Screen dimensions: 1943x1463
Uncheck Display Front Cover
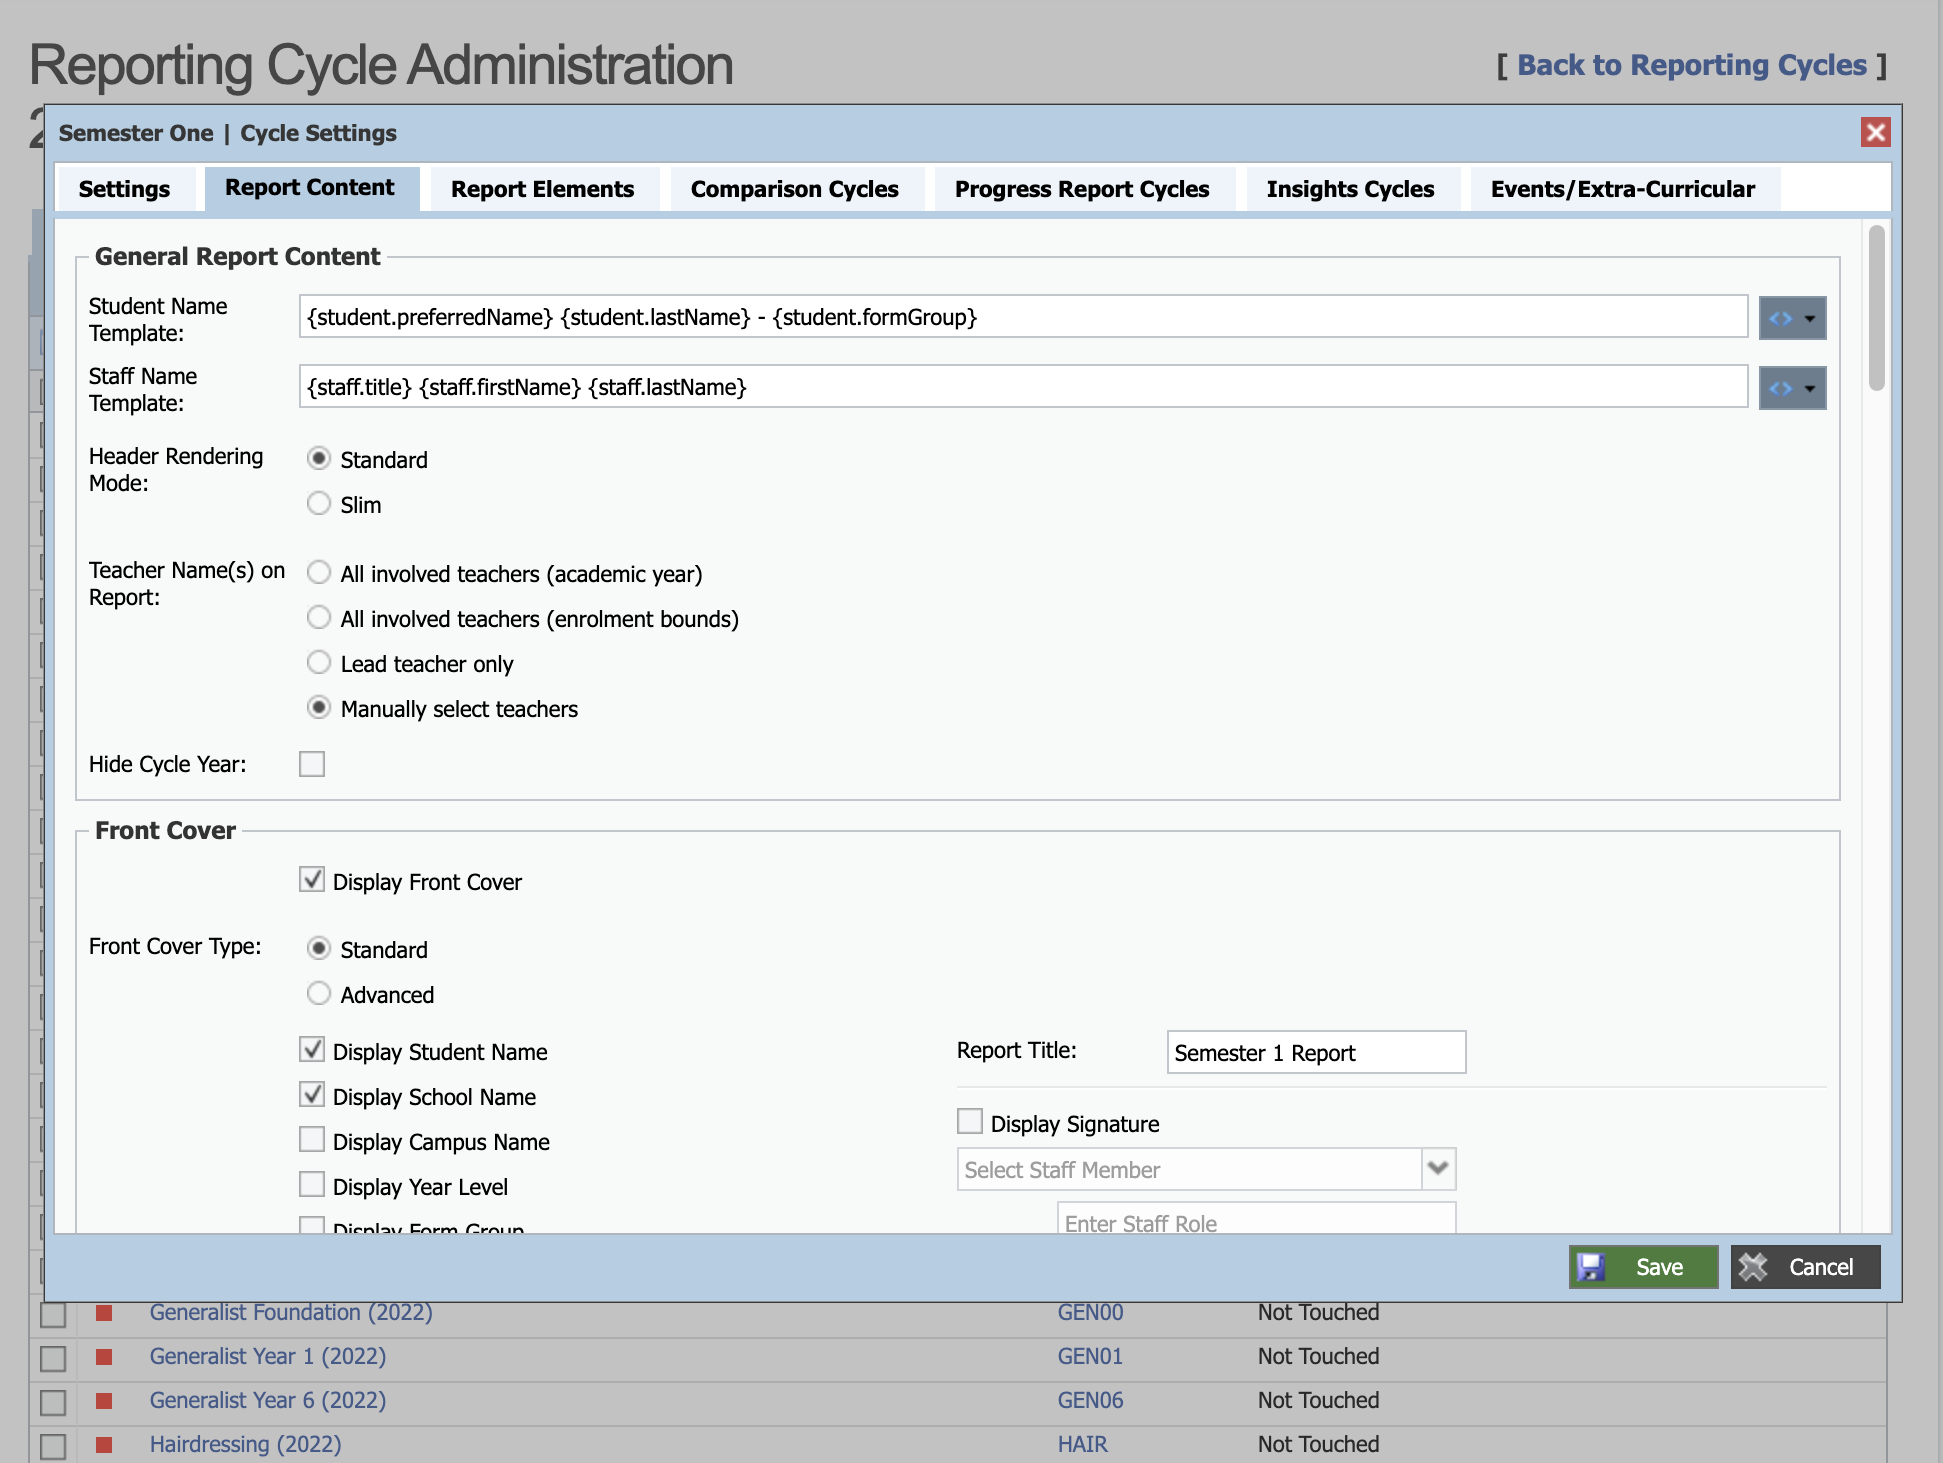pos(312,880)
